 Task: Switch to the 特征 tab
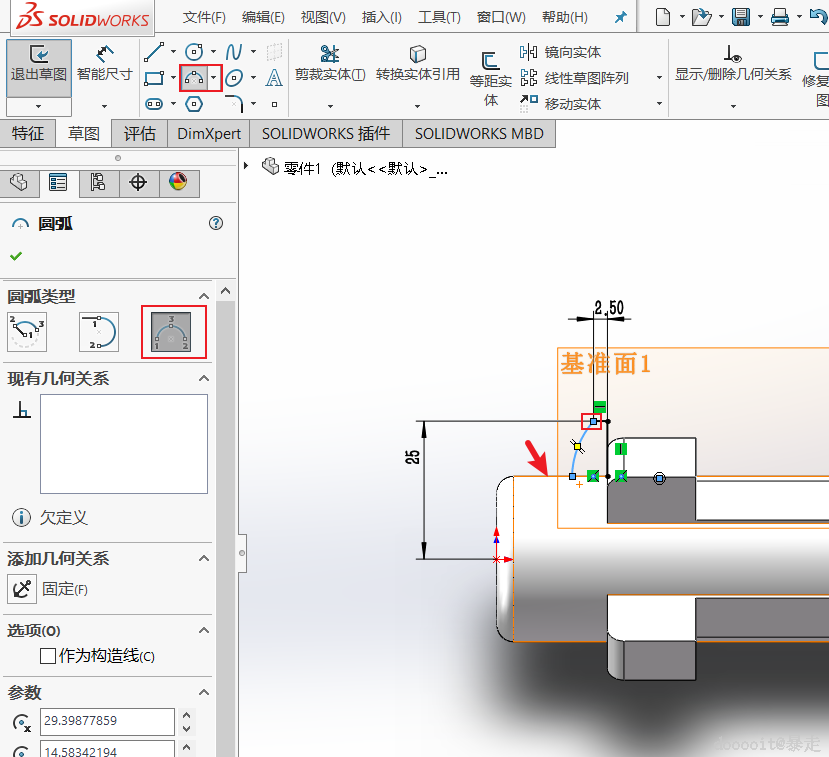pos(27,133)
